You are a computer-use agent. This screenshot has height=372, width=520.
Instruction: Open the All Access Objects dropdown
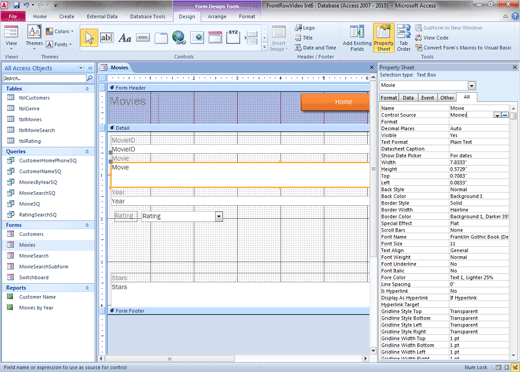click(81, 68)
